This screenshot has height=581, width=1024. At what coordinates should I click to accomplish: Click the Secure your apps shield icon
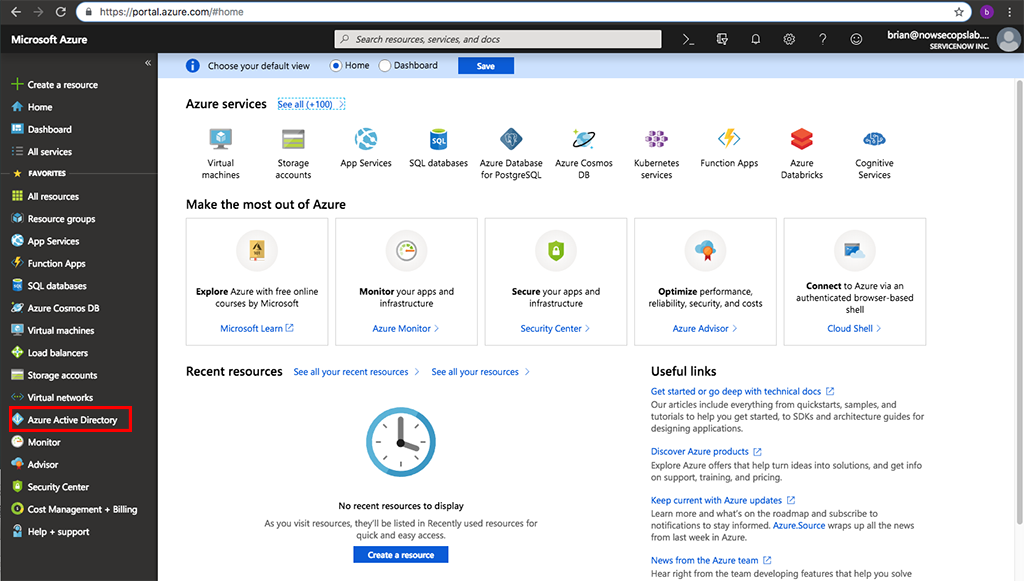pos(556,251)
